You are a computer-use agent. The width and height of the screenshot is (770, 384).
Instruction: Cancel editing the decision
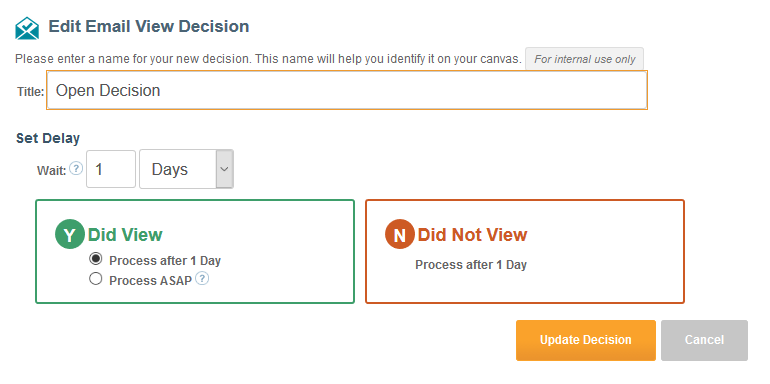pyautogui.click(x=704, y=340)
